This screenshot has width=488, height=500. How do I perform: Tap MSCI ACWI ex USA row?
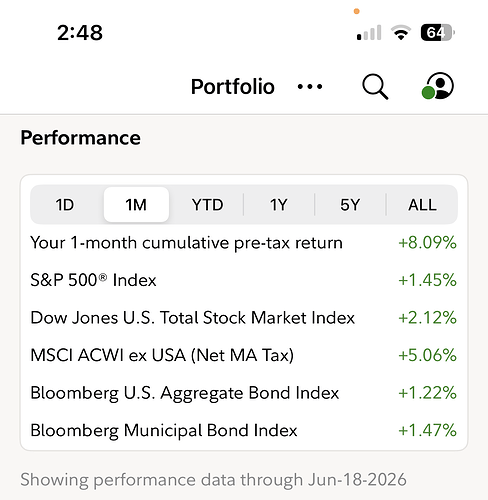coord(244,355)
